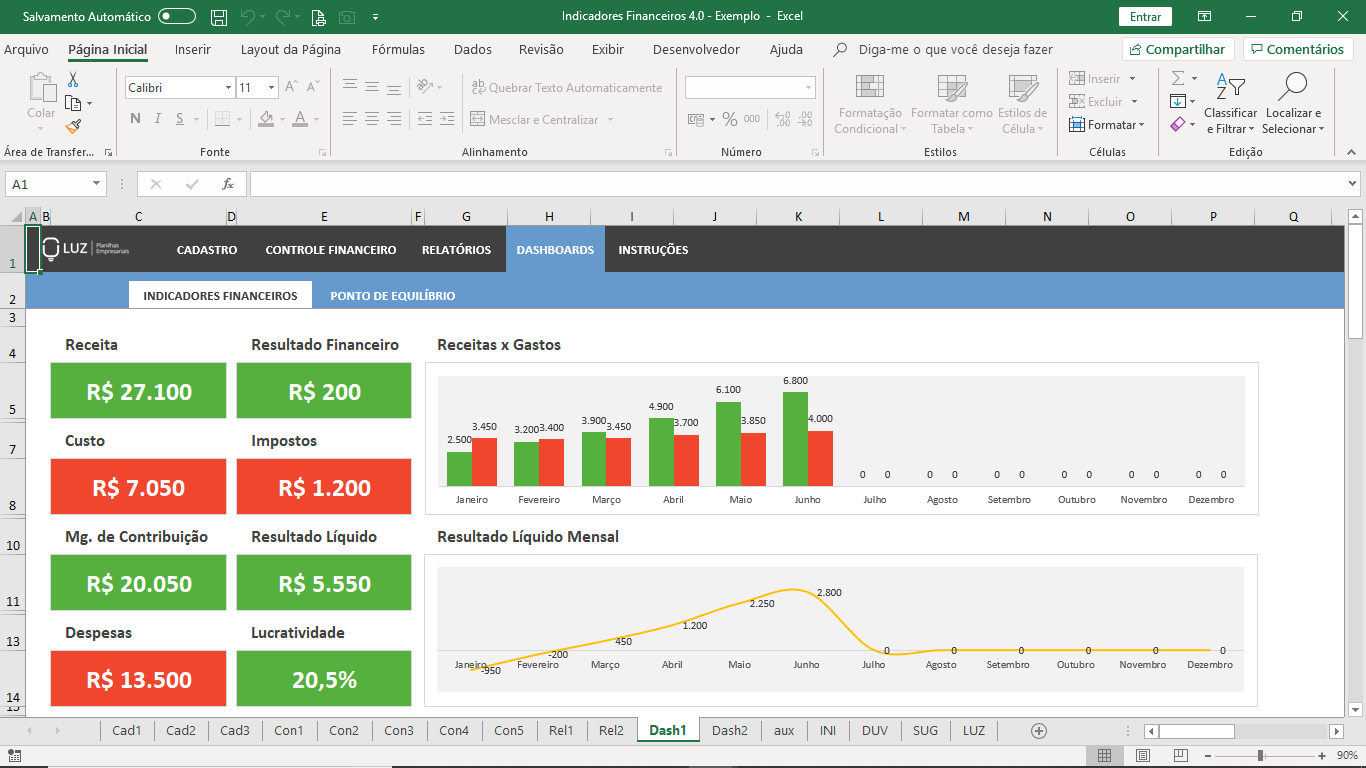Open the font name Calibri dropdown
1366x768 pixels.
tap(228, 88)
